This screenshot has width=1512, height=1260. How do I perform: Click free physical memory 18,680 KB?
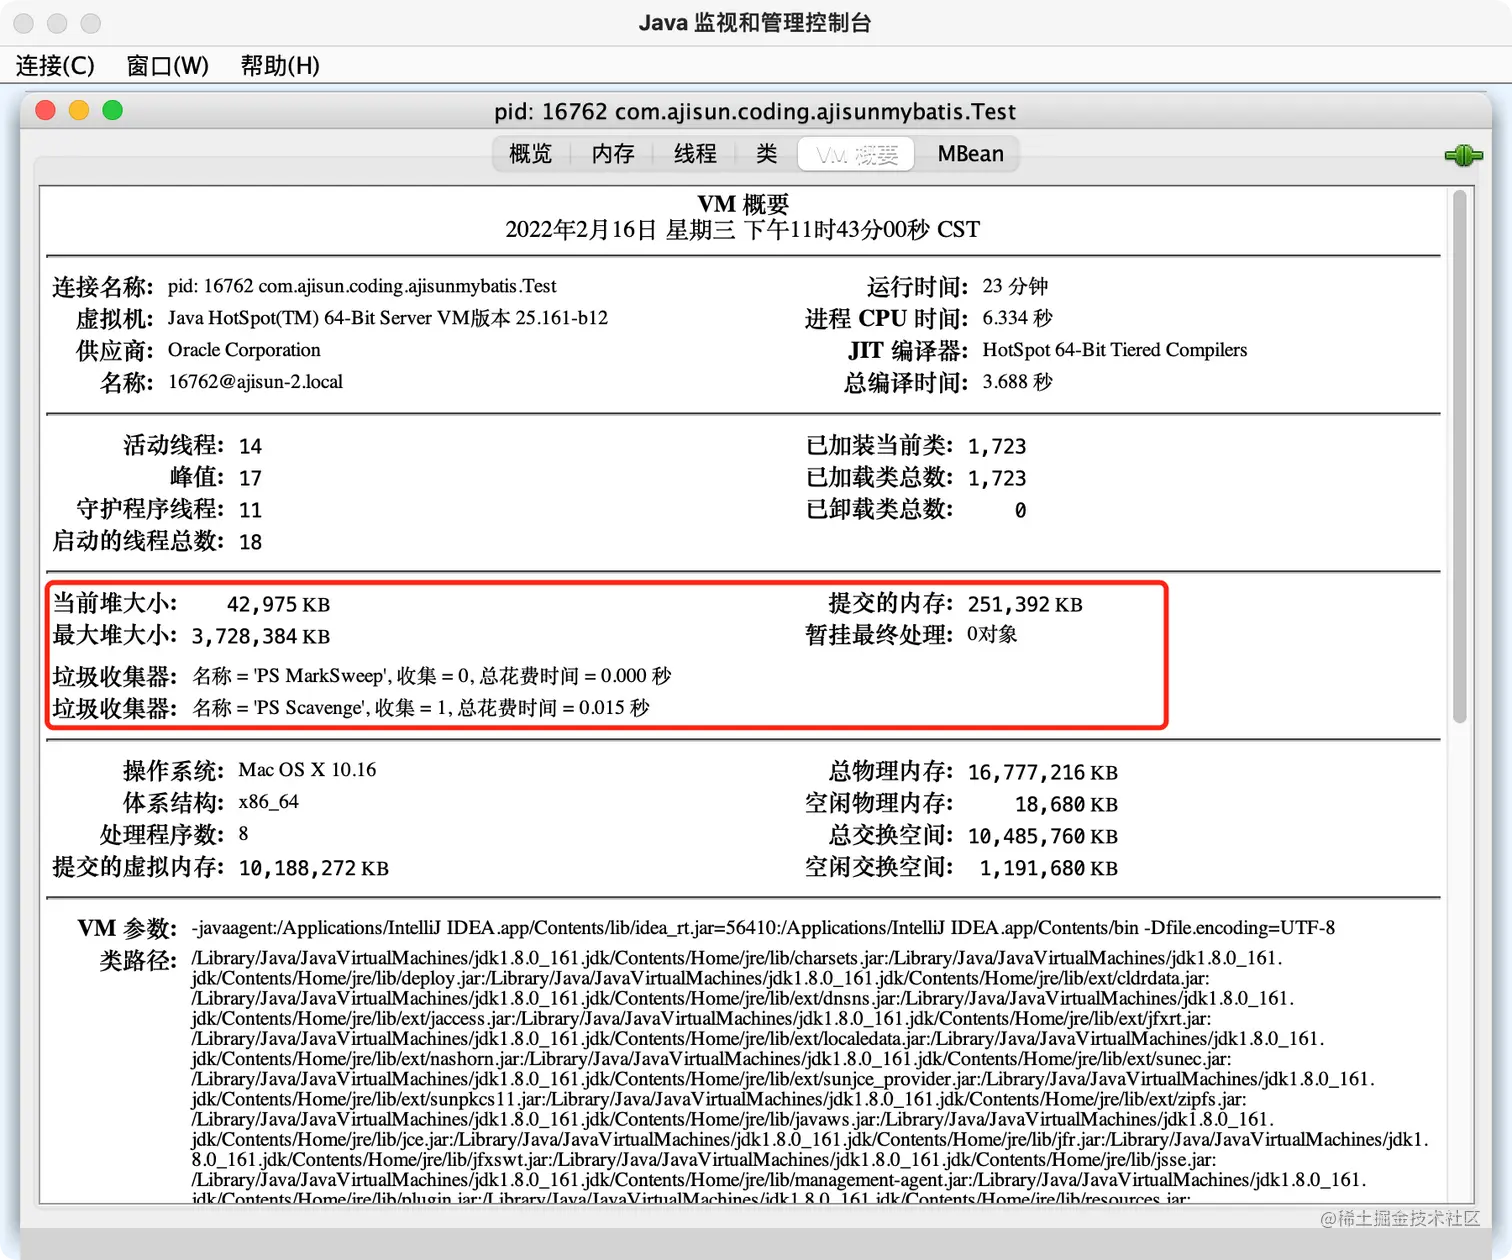pyautogui.click(x=1066, y=804)
